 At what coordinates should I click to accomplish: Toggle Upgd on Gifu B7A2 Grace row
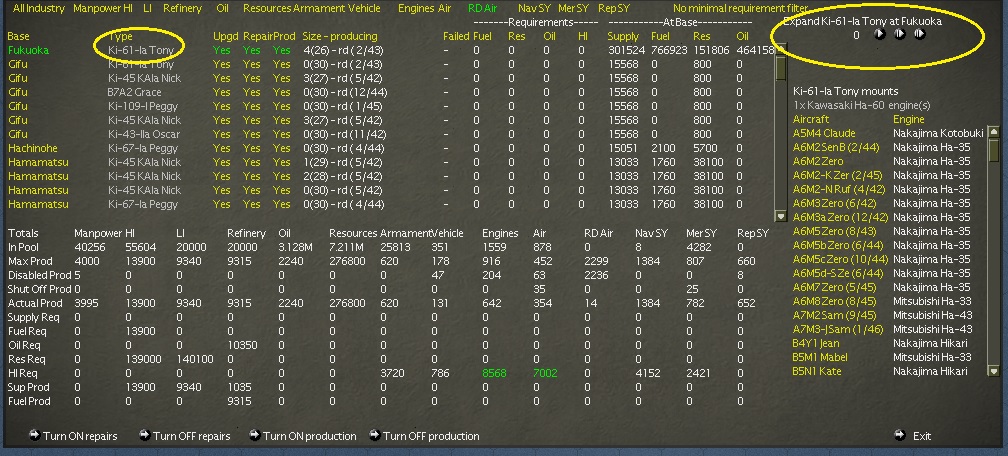pyautogui.click(x=221, y=92)
